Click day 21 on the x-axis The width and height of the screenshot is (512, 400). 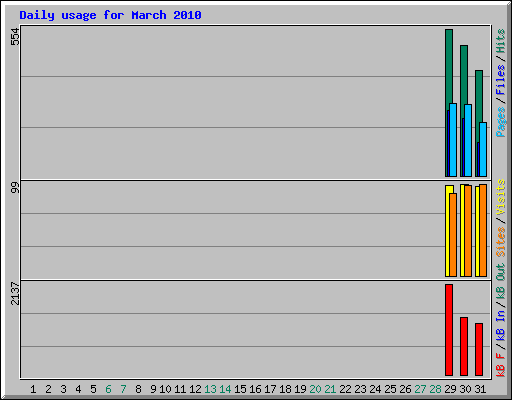tap(330, 389)
